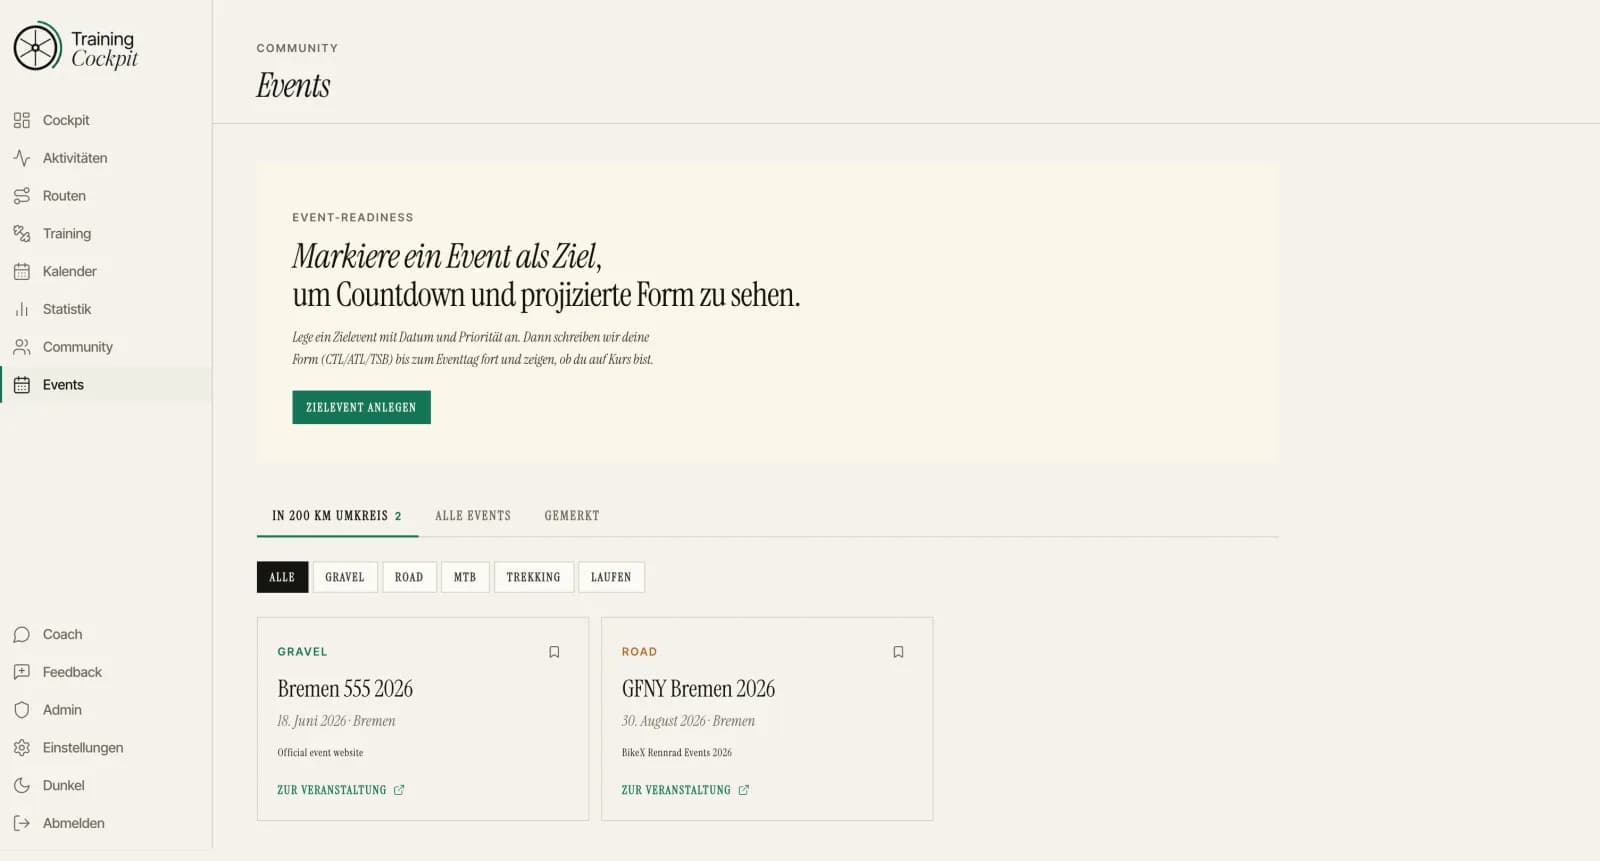This screenshot has width=1600, height=861.
Task: Click the Coach chat bubble icon
Action: pyautogui.click(x=22, y=634)
